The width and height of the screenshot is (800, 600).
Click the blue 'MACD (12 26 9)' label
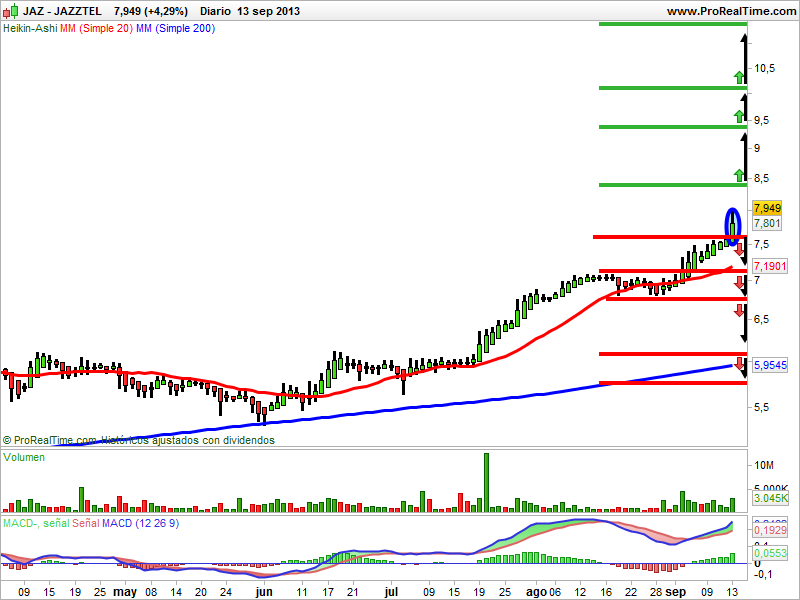click(x=140, y=523)
